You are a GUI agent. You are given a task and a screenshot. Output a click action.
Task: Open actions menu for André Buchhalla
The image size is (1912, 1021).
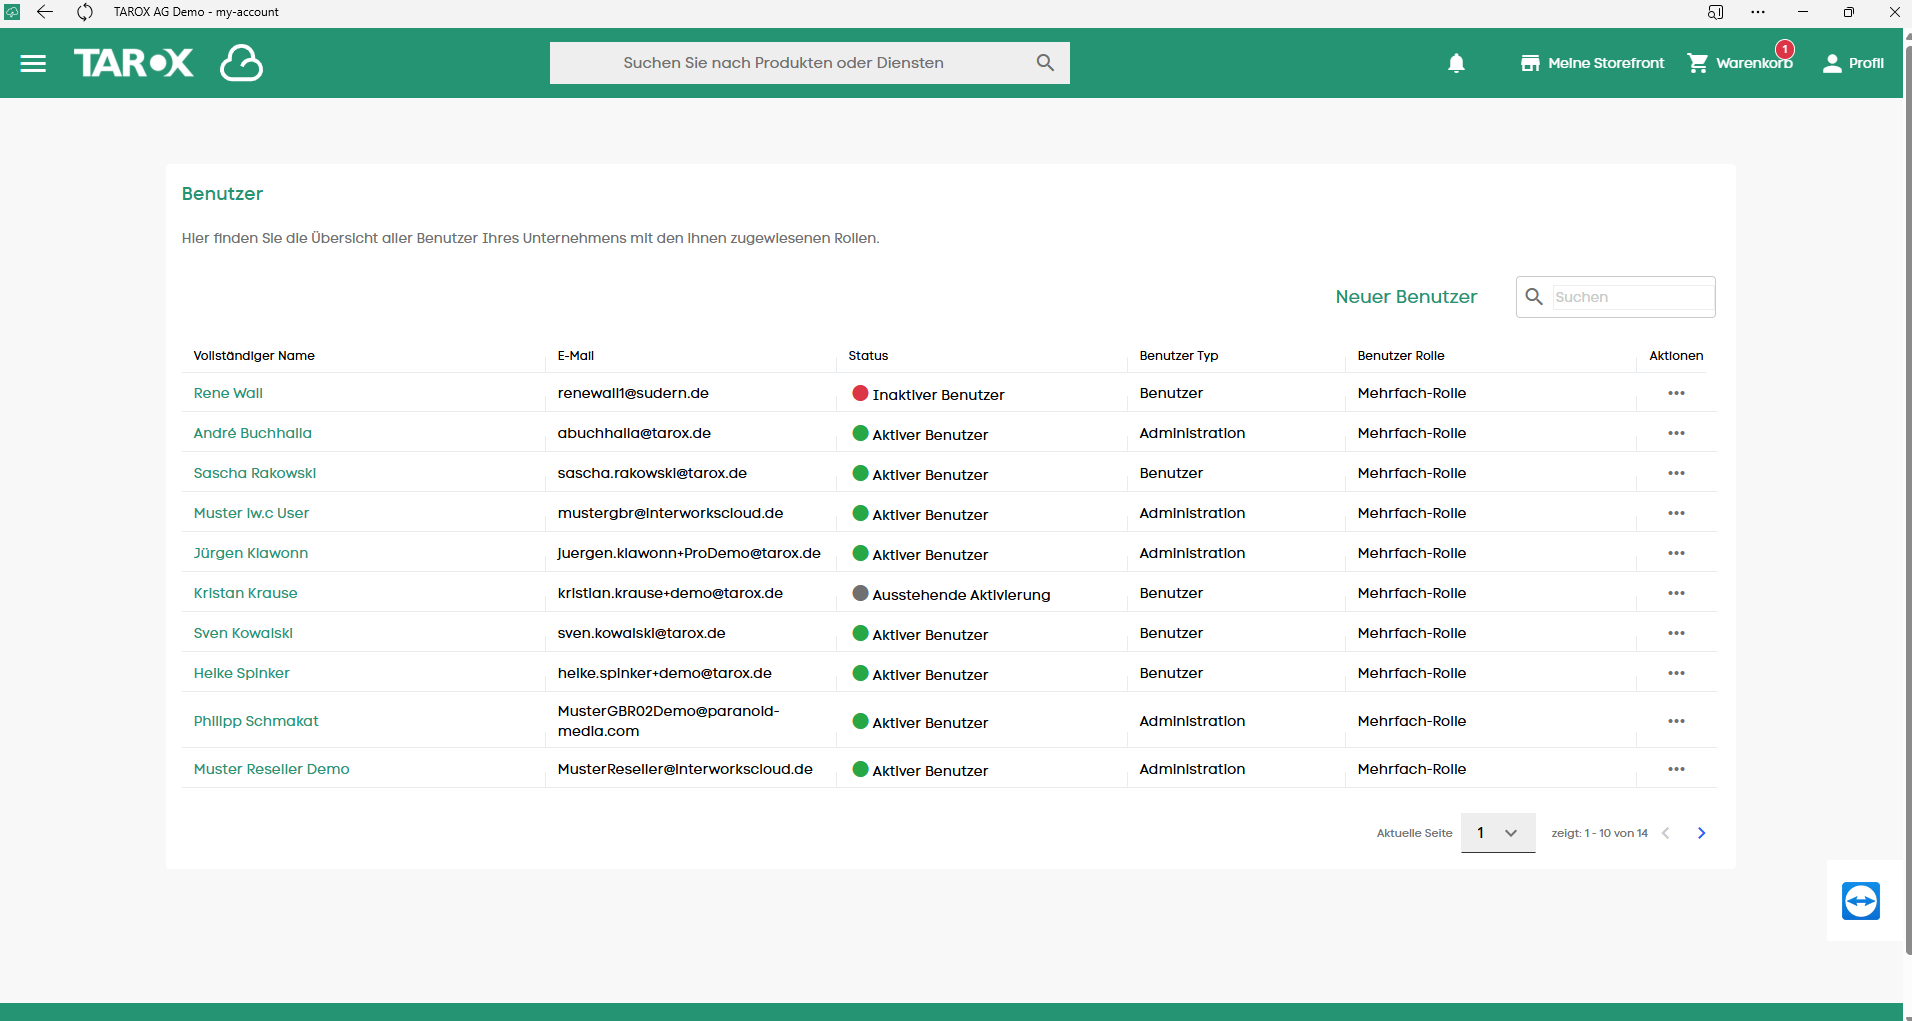pyautogui.click(x=1676, y=433)
